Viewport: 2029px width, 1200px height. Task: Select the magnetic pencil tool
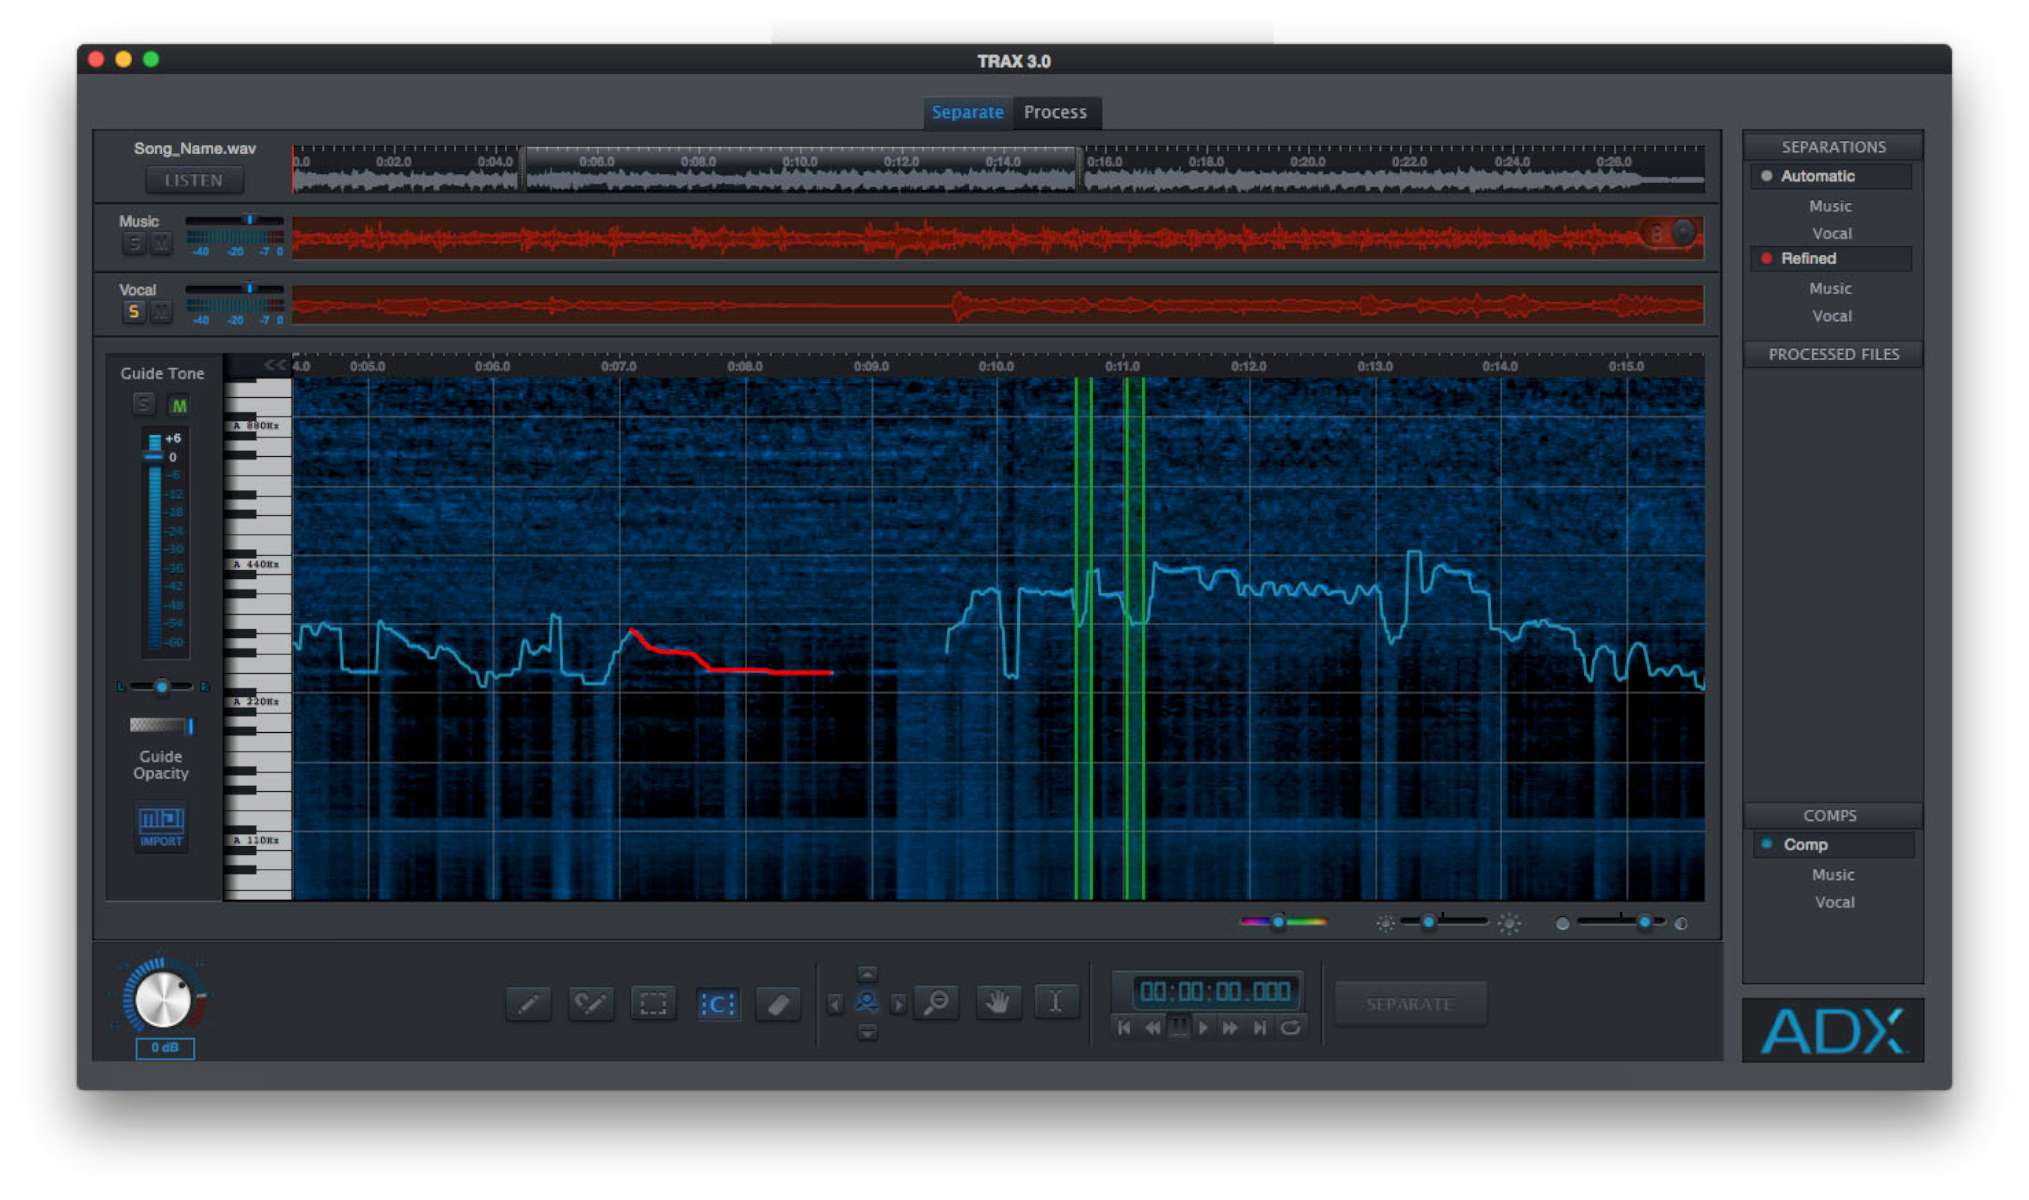591,1003
